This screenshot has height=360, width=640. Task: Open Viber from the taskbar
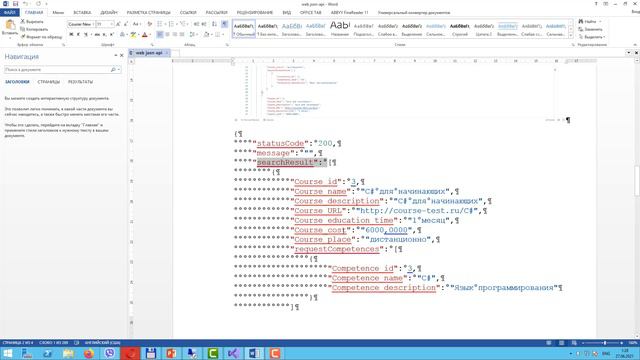[109, 353]
